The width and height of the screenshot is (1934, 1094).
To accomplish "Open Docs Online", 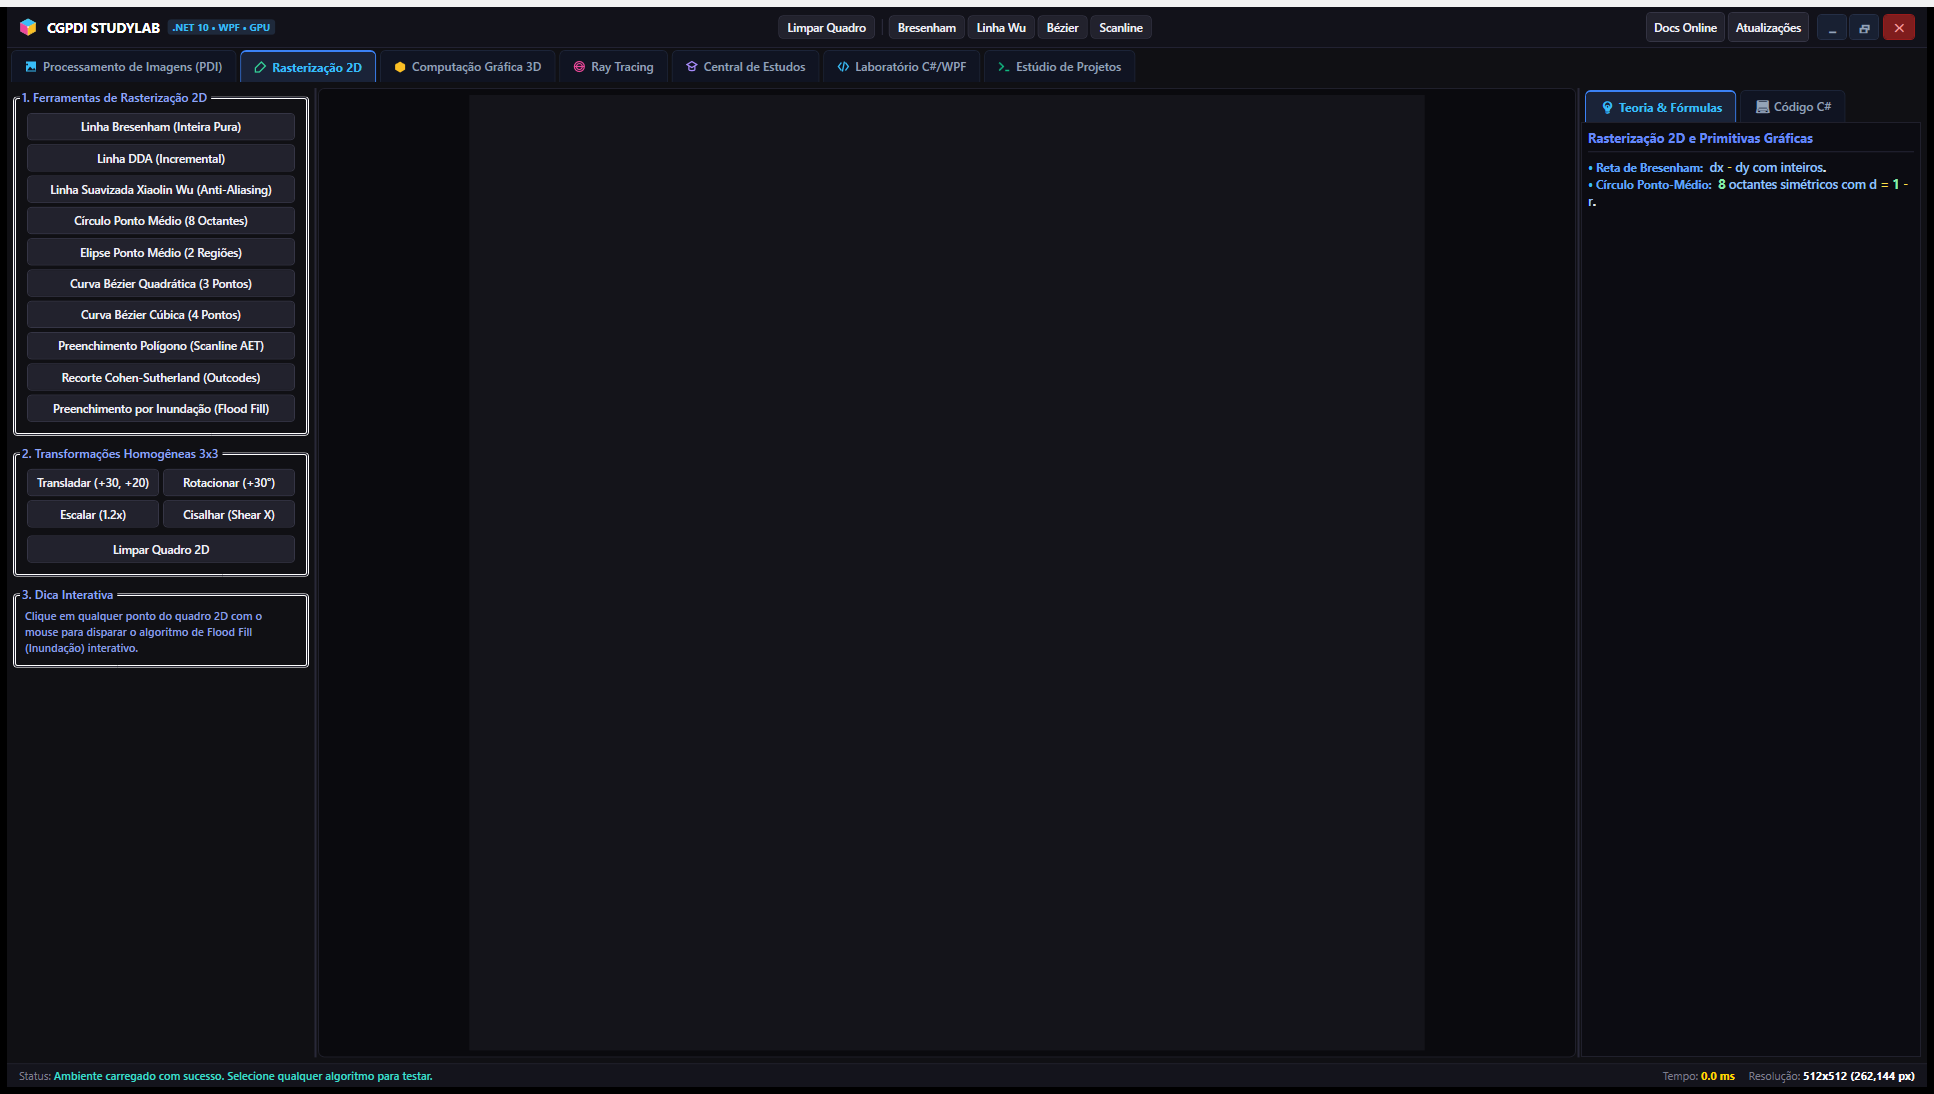I will click(x=1685, y=28).
